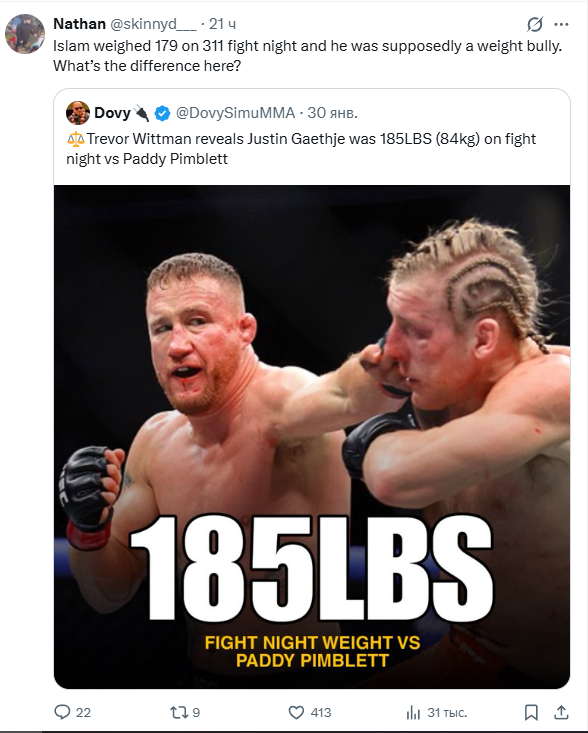The width and height of the screenshot is (588, 733).
Task: Open the 185LBS fight image
Action: coord(312,437)
